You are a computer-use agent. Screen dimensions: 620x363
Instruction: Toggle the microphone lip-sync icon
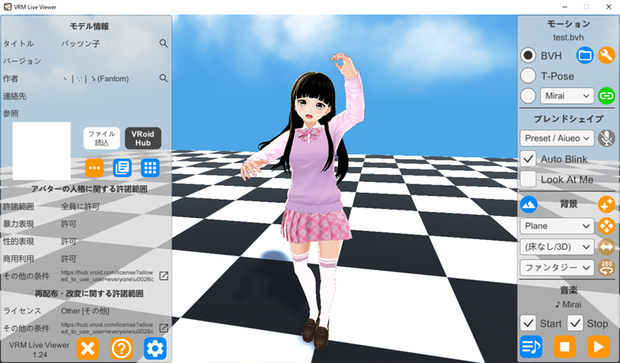[x=607, y=138]
